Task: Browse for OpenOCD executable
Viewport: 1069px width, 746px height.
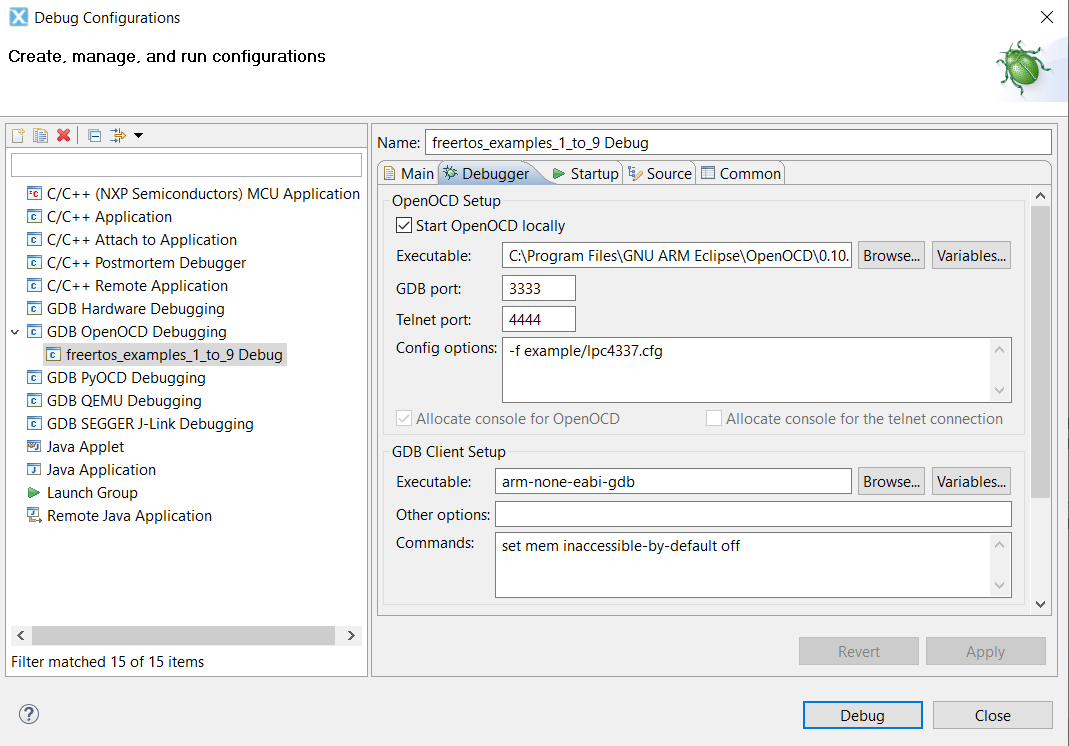Action: tap(891, 256)
